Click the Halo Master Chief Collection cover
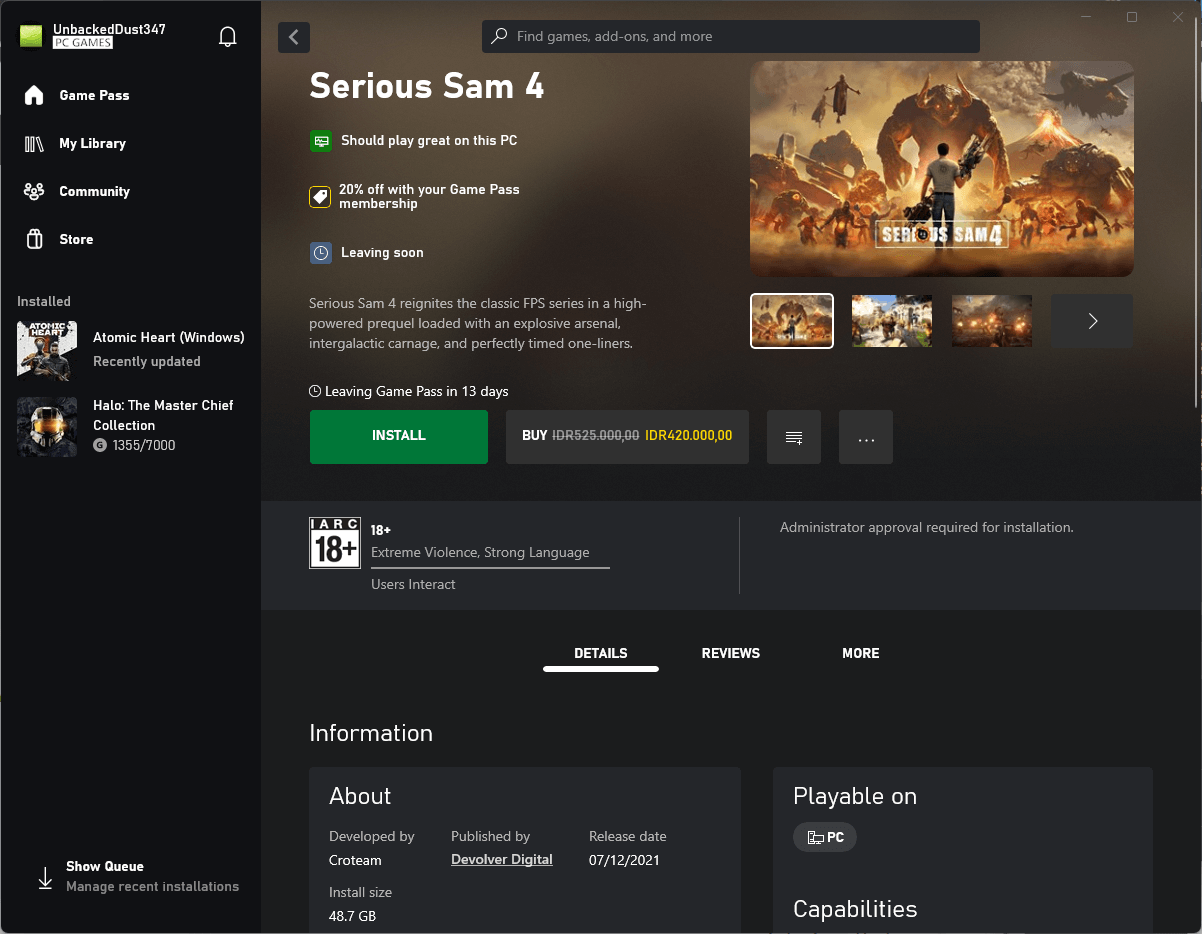 tap(47, 427)
